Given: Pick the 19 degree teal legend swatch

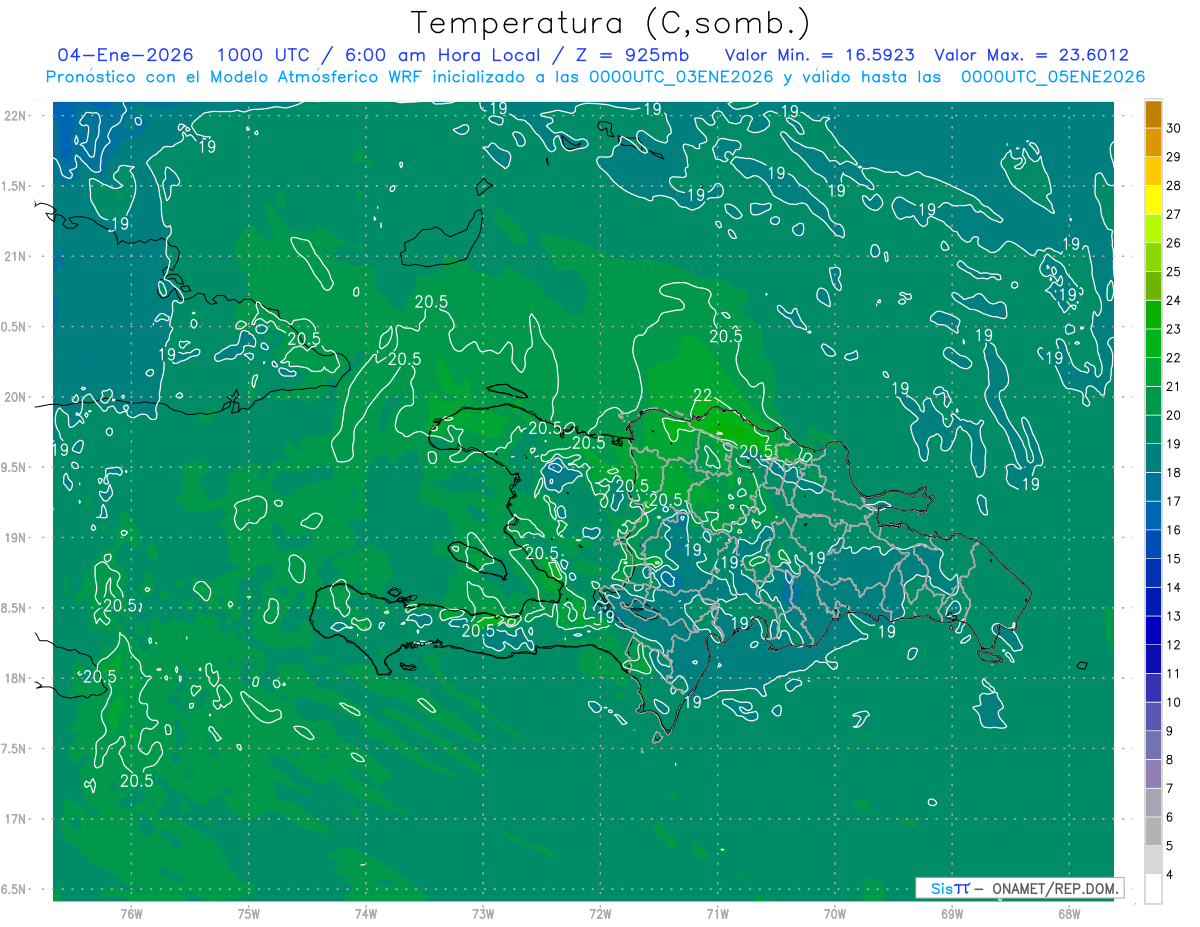Looking at the screenshot, I should 1153,430.
